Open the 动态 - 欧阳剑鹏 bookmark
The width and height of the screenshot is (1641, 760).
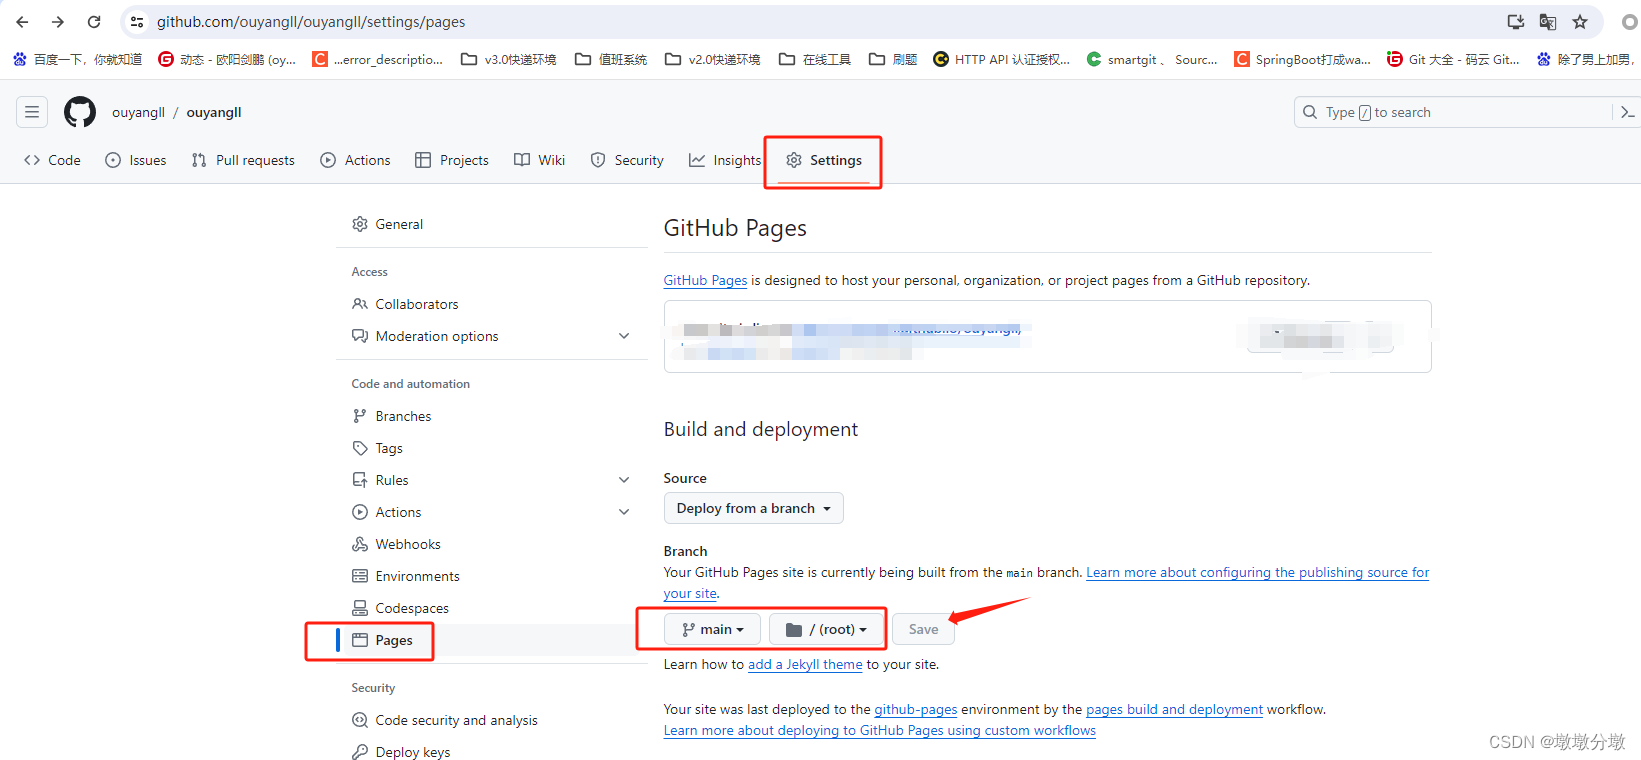(x=227, y=59)
